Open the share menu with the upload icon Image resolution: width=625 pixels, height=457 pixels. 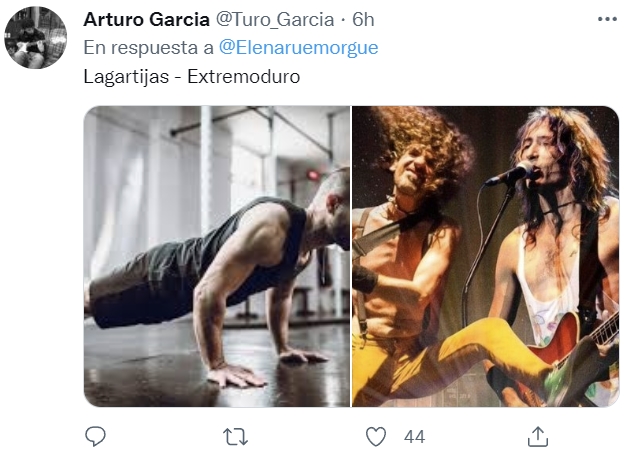pos(538,436)
